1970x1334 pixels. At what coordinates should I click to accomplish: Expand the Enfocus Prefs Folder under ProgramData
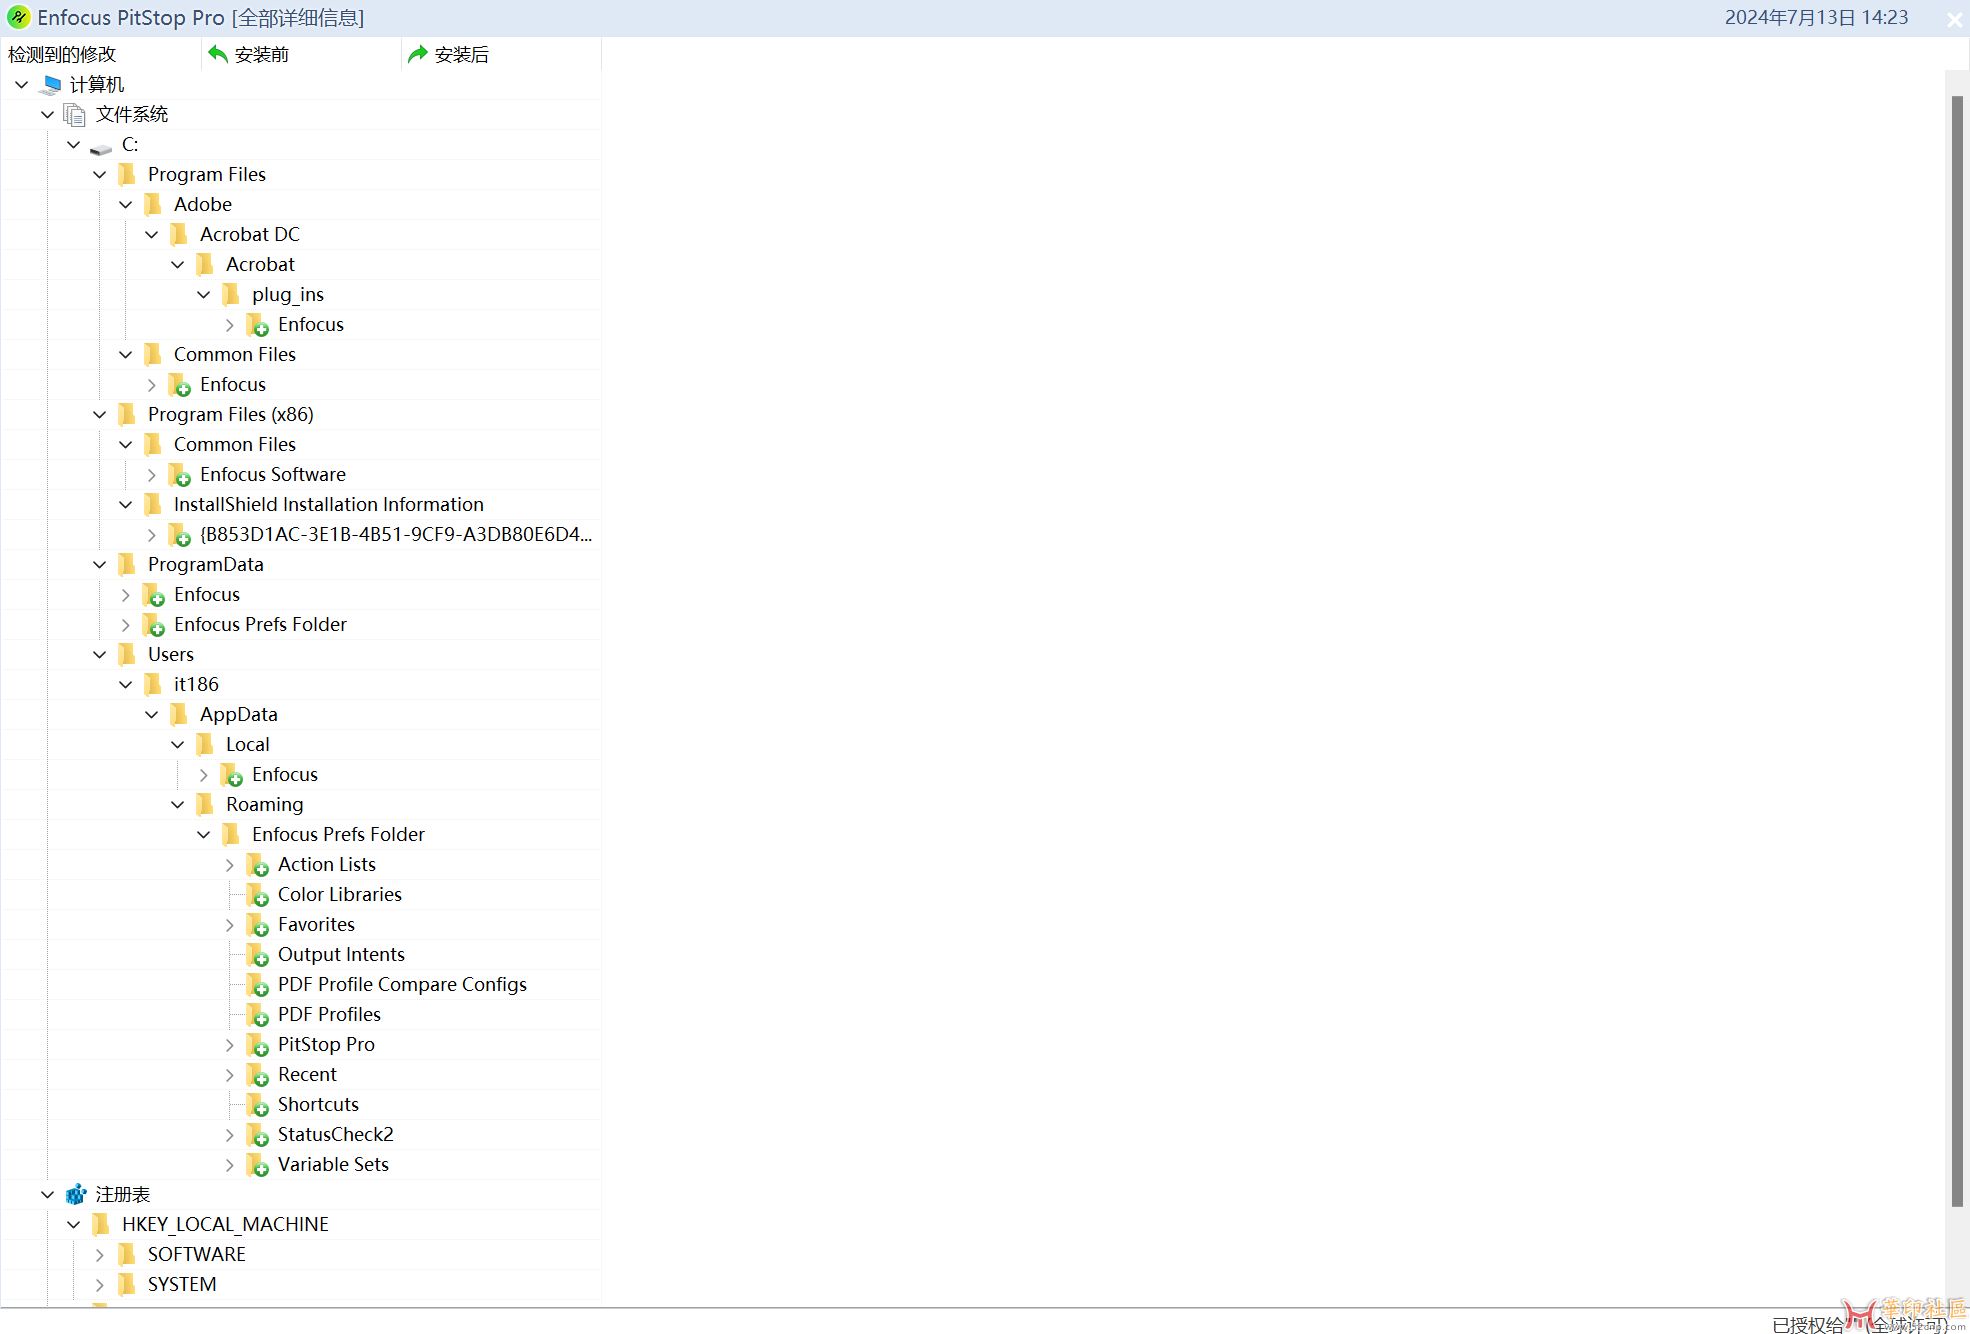click(x=125, y=625)
